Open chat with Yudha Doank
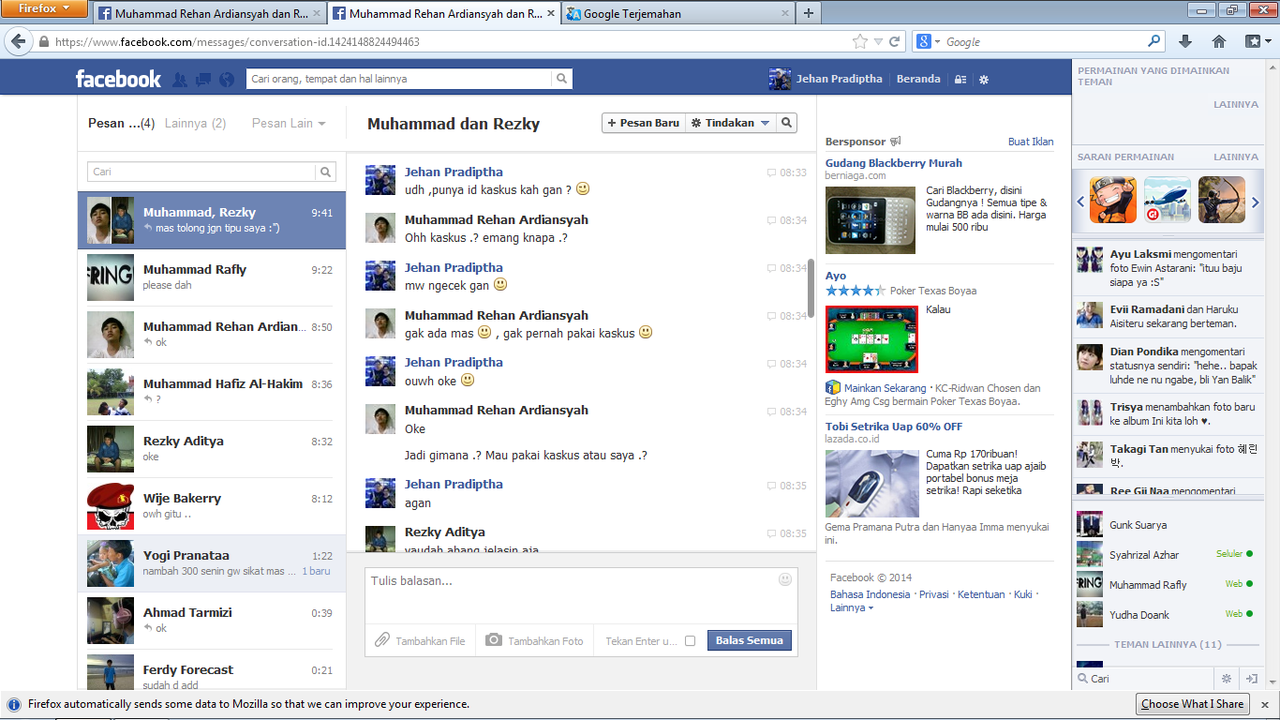 pyautogui.click(x=1165, y=615)
